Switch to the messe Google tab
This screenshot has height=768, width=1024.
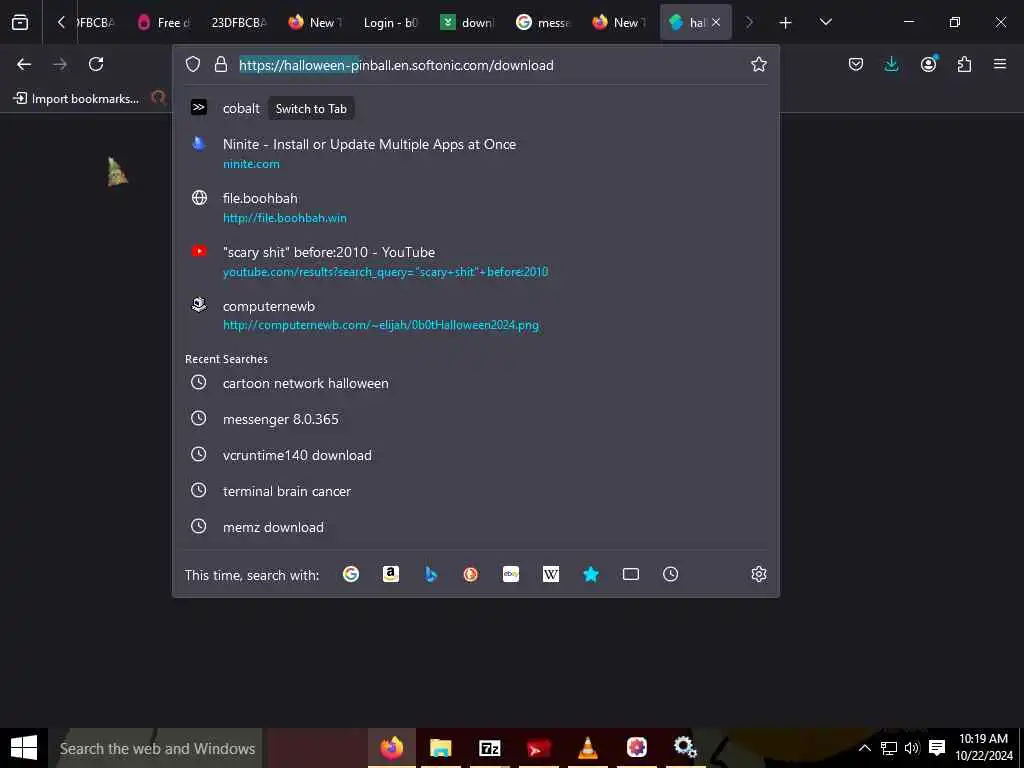pyautogui.click(x=542, y=23)
